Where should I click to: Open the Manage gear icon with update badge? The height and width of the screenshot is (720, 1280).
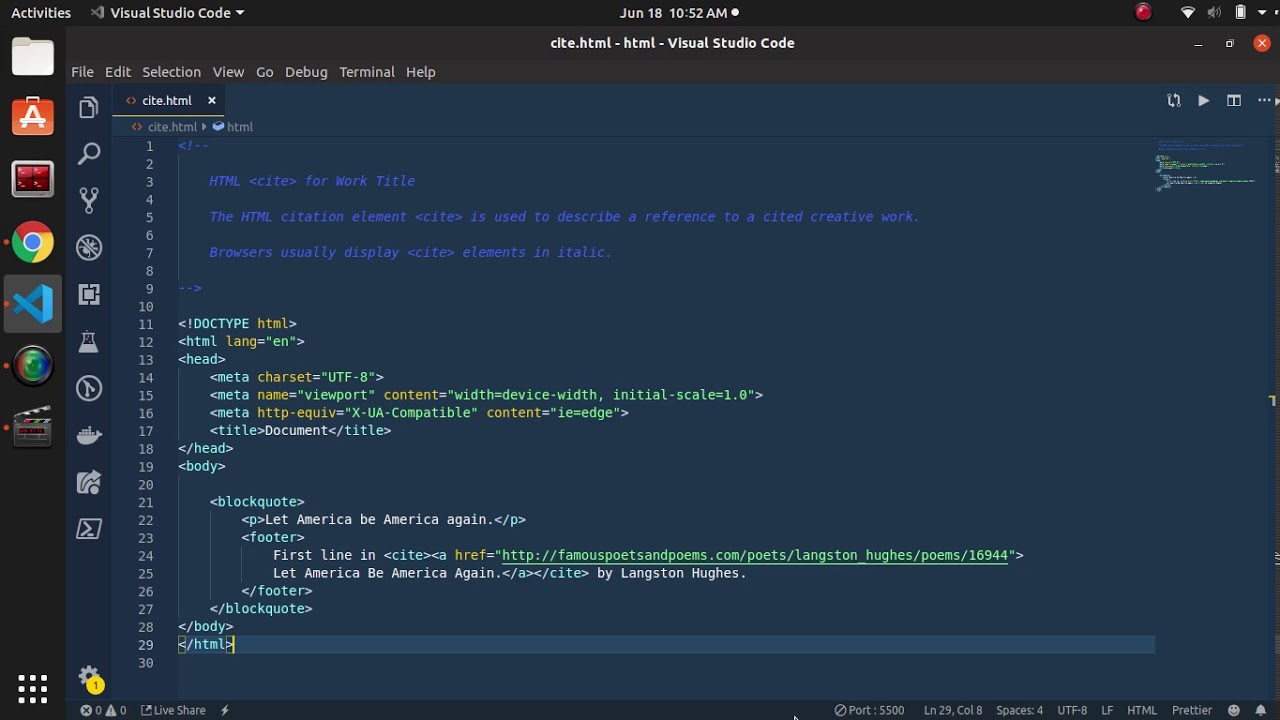(89, 677)
